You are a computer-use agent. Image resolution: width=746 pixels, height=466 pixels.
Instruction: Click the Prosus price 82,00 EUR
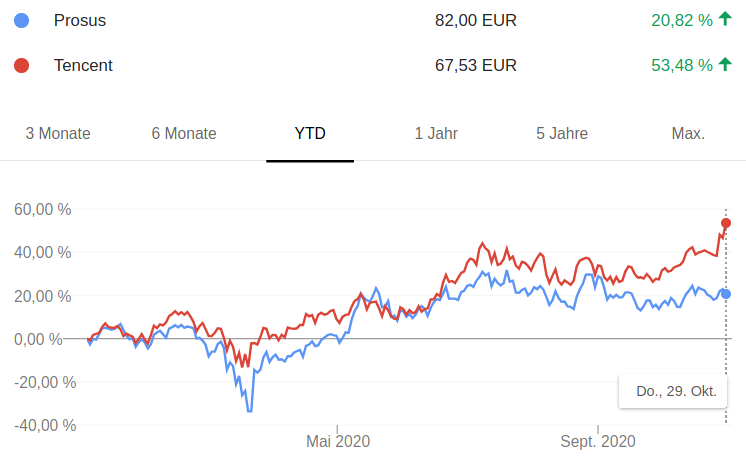476,20
